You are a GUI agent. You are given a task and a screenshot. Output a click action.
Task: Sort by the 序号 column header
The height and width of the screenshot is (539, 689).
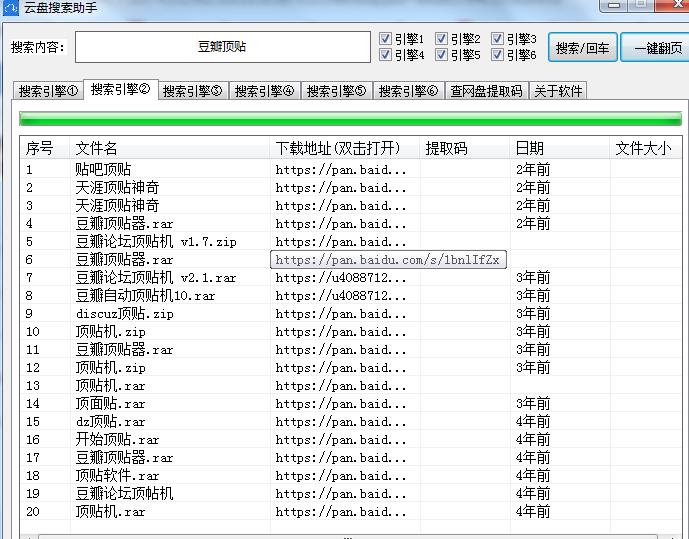pos(44,148)
